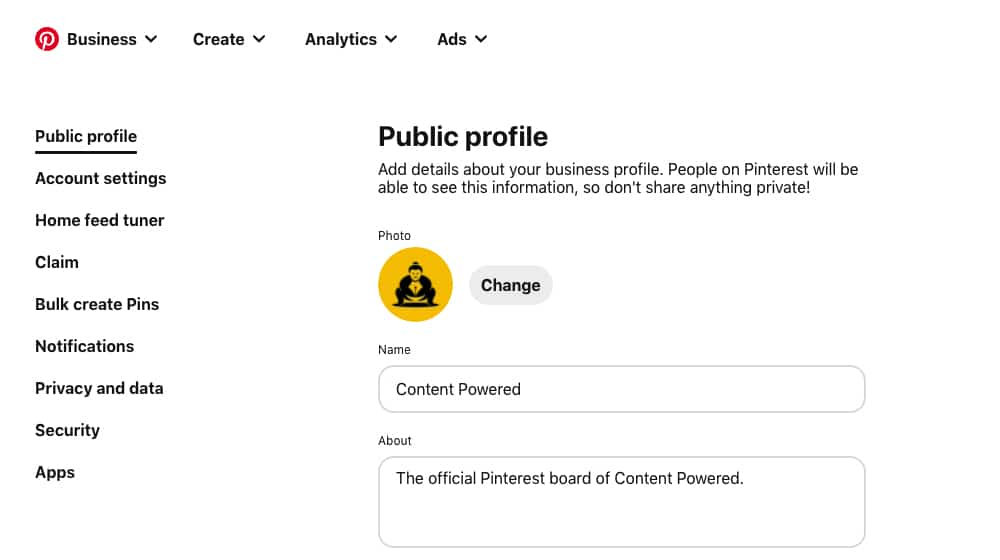Click the Name field label

pos(394,350)
